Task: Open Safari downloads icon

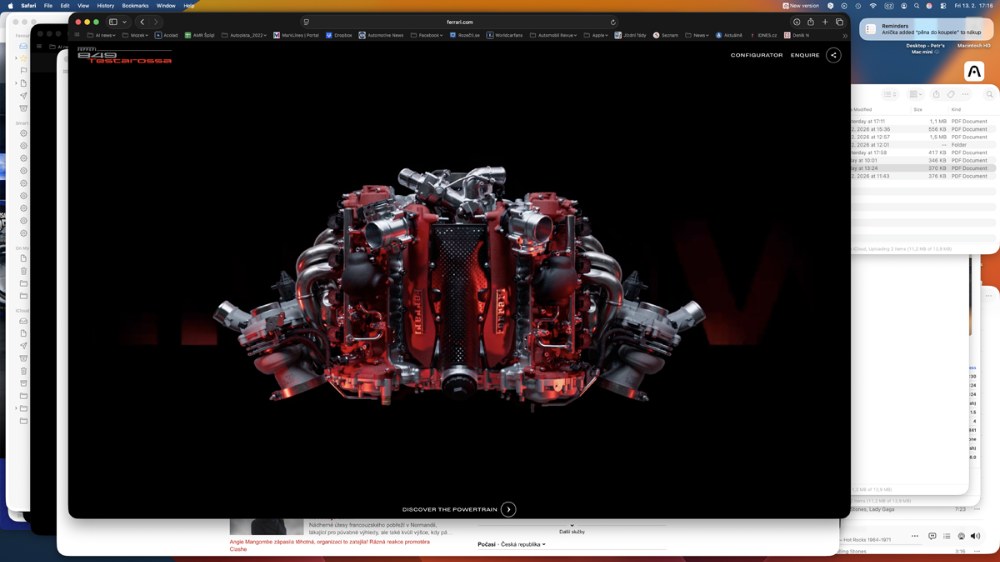Action: click(796, 21)
